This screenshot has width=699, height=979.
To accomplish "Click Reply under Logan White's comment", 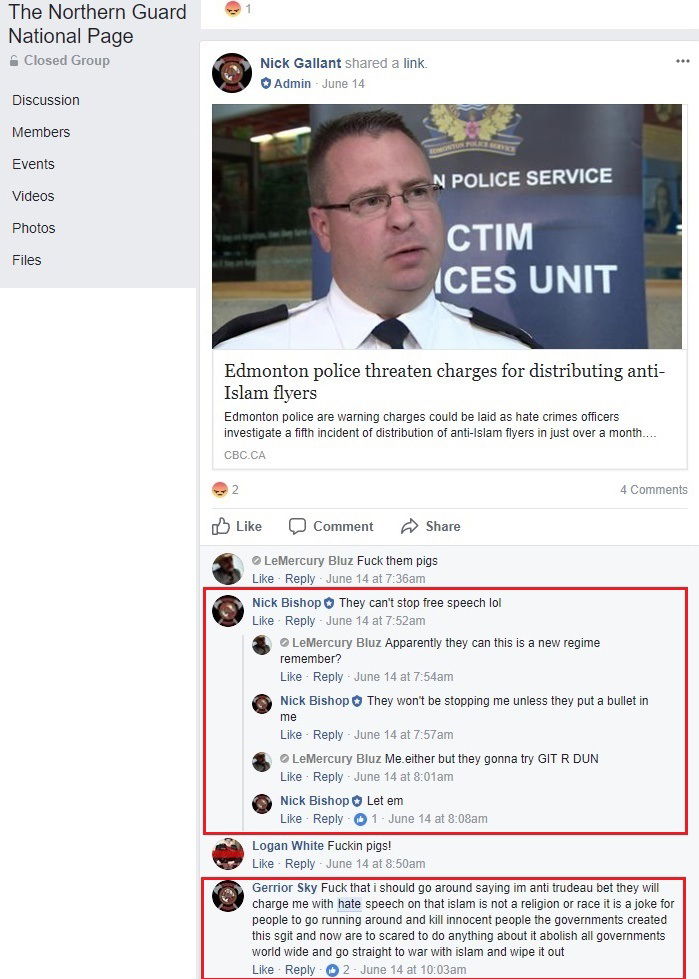I will [300, 864].
